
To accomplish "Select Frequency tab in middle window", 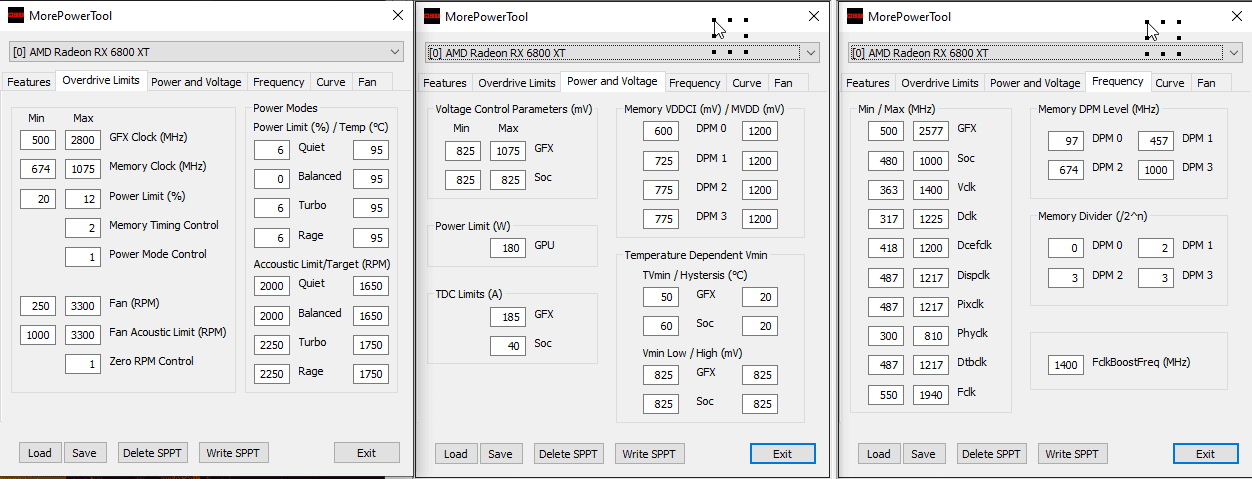I will 695,83.
